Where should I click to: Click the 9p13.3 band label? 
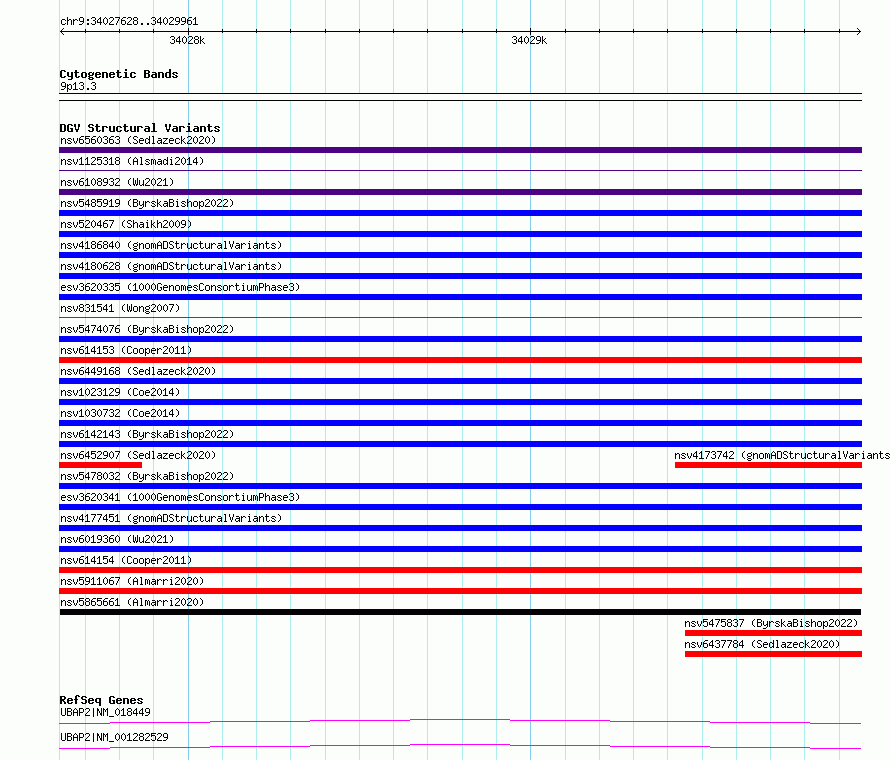(x=78, y=86)
